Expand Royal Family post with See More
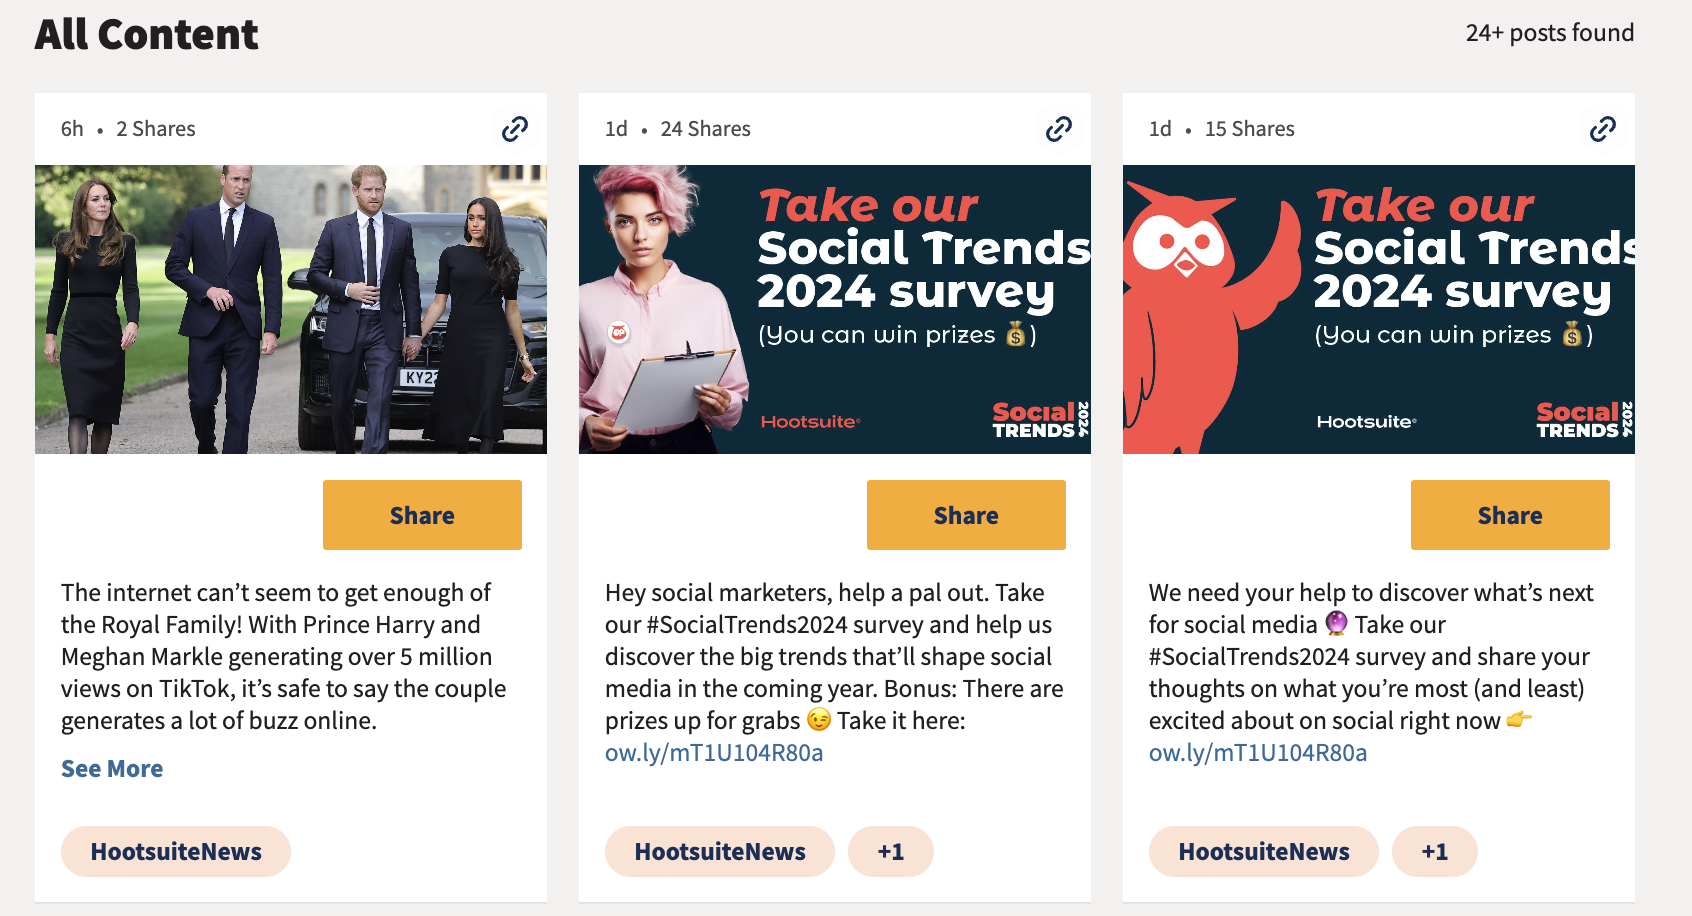Viewport: 1692px width, 916px height. (112, 769)
